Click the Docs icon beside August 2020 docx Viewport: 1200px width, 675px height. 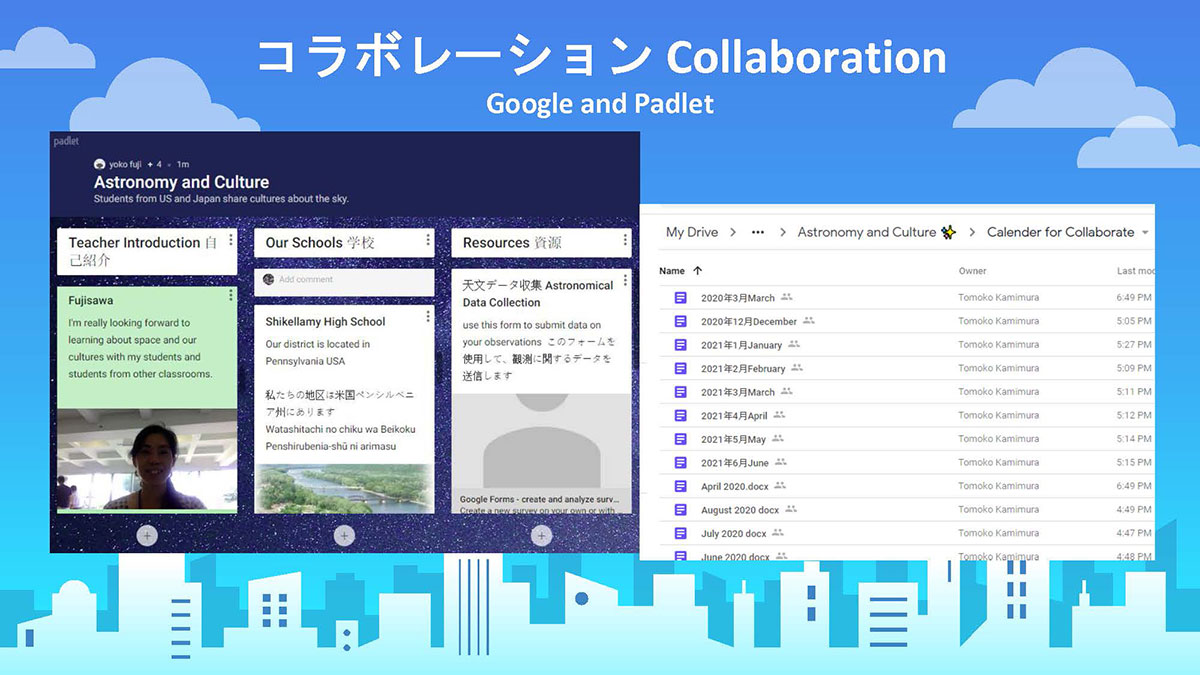click(681, 509)
